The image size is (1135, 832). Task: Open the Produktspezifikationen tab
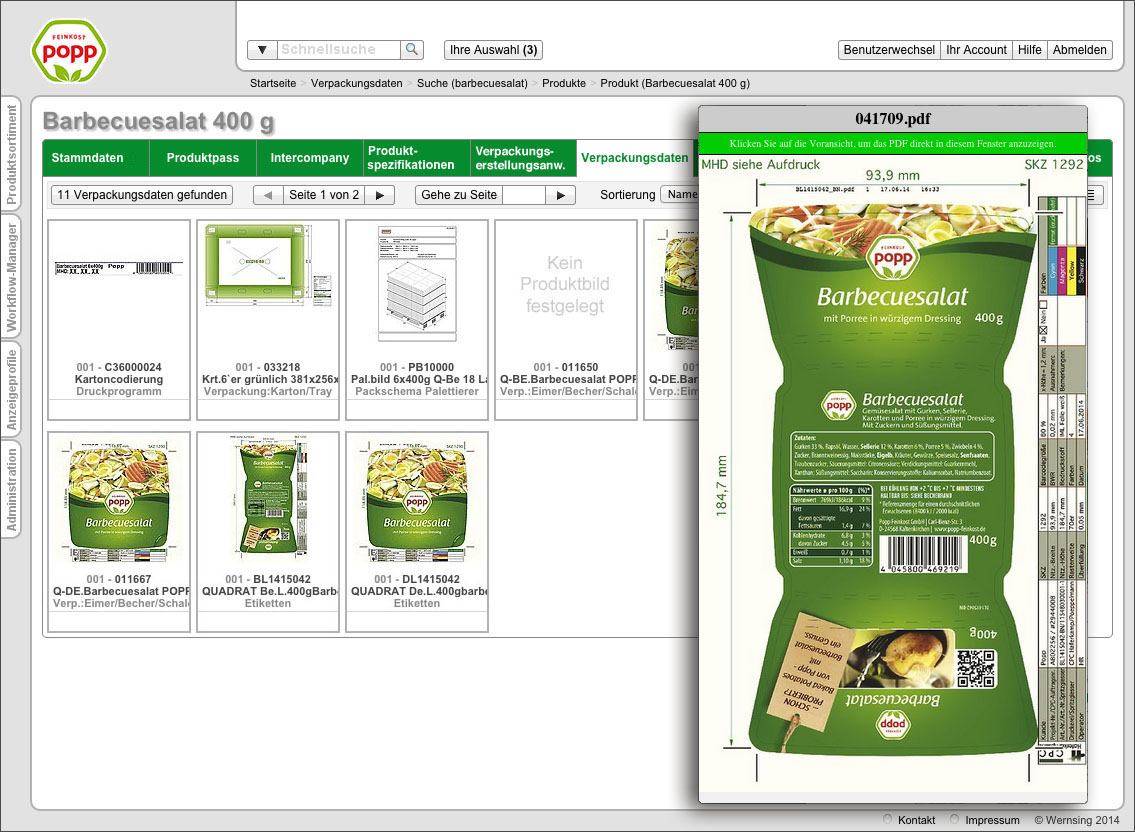416,158
